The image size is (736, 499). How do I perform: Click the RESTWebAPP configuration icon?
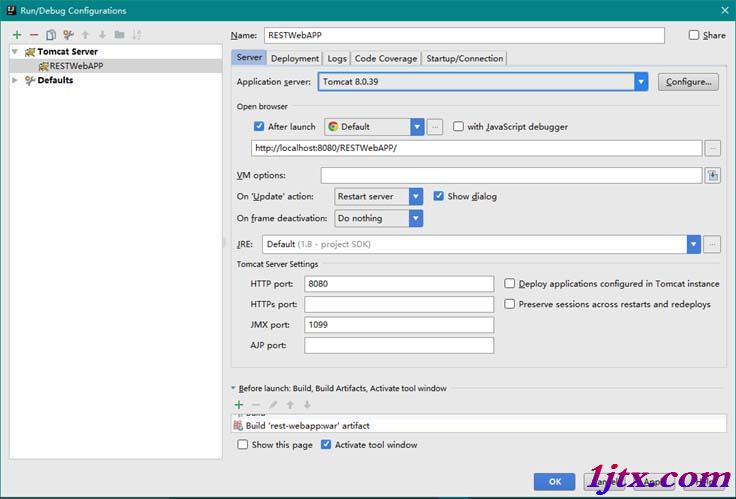[x=44, y=66]
